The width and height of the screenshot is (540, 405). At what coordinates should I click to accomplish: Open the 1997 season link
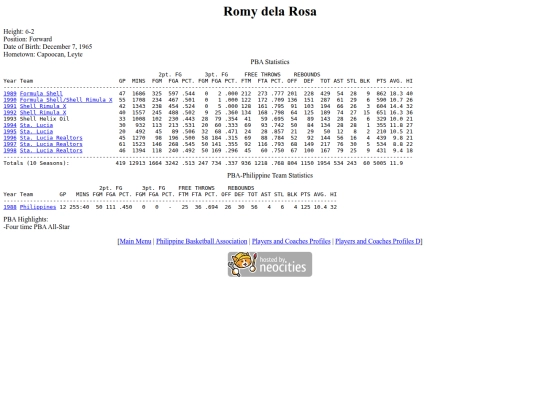10,144
